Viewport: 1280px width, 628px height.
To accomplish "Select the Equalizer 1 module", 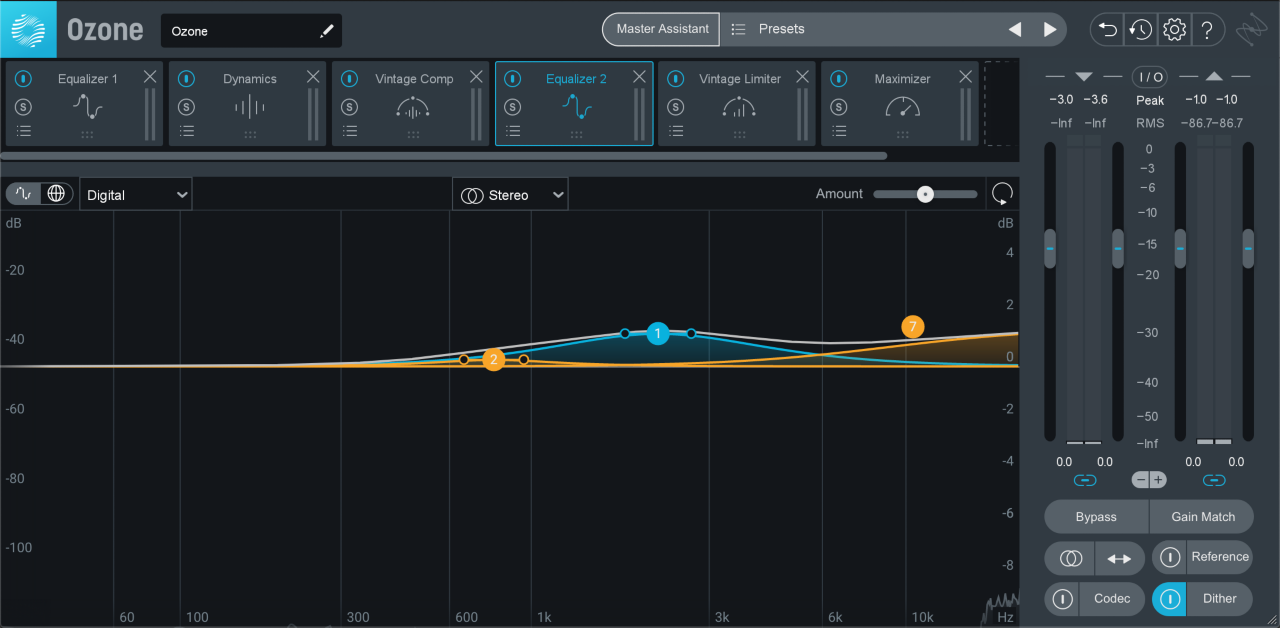I will (x=85, y=104).
